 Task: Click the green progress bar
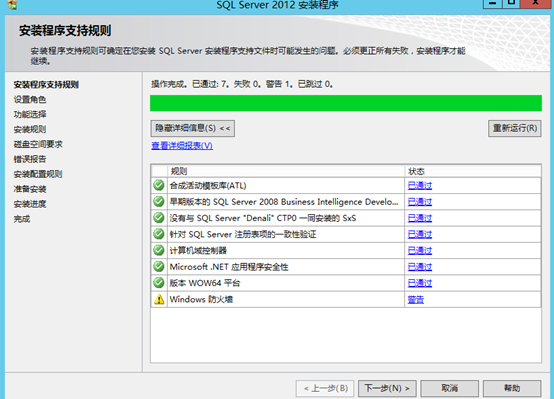(346, 103)
